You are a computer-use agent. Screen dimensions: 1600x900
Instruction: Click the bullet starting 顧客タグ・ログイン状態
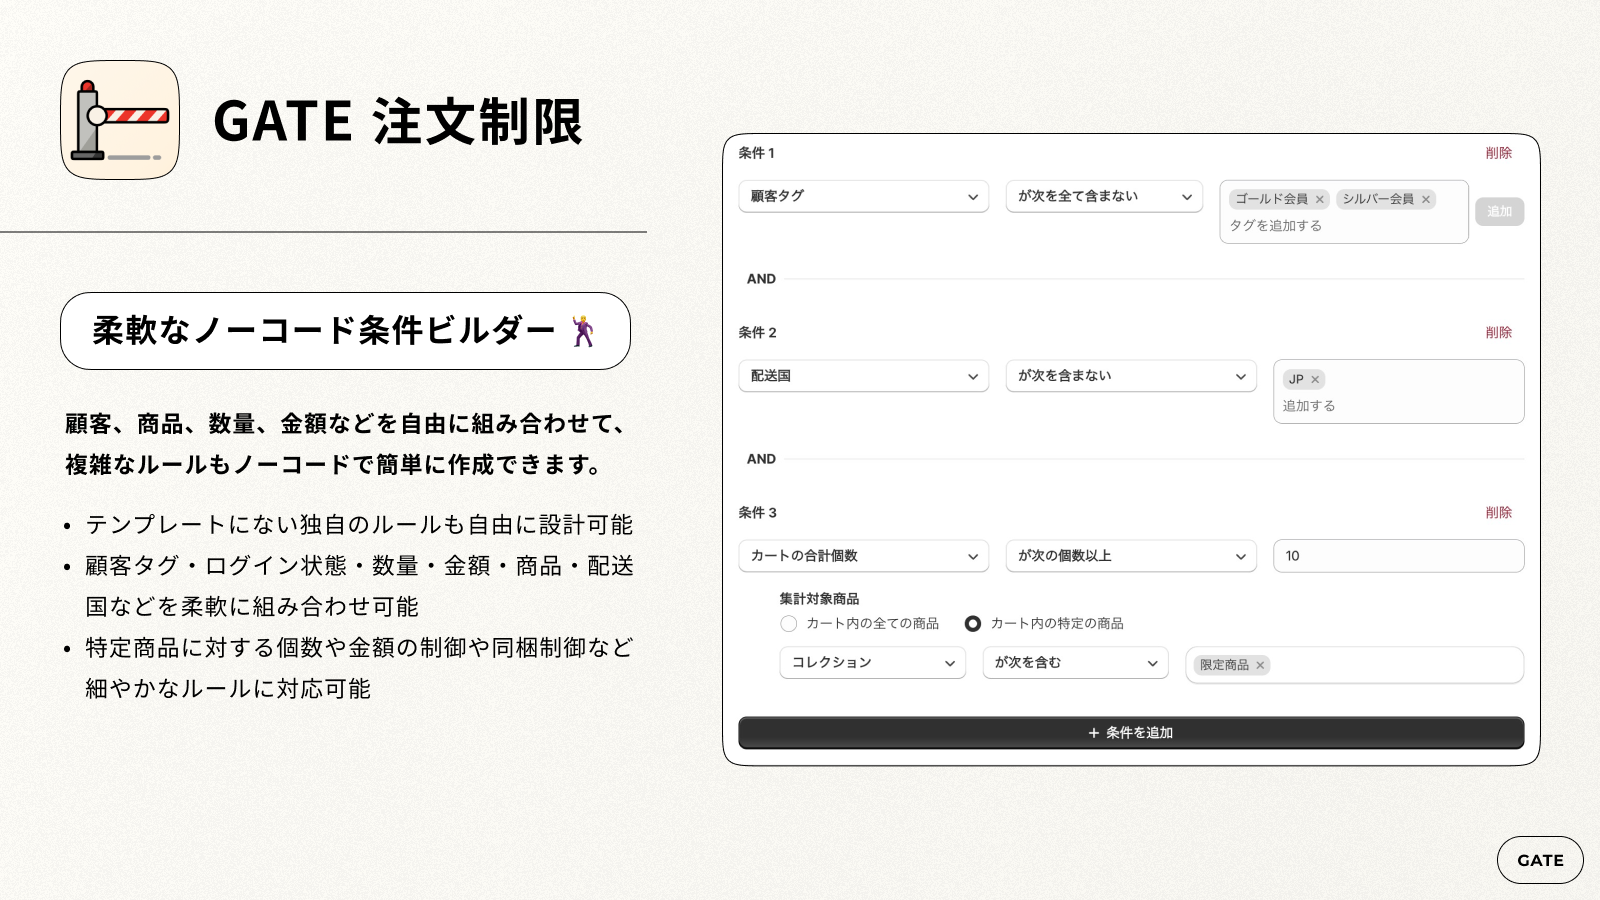click(359, 586)
